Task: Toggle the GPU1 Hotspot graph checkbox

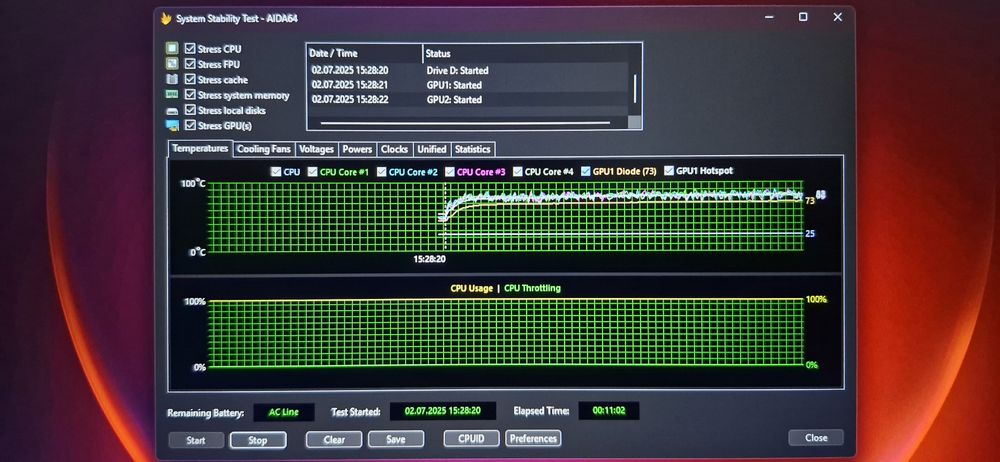Action: 668,171
